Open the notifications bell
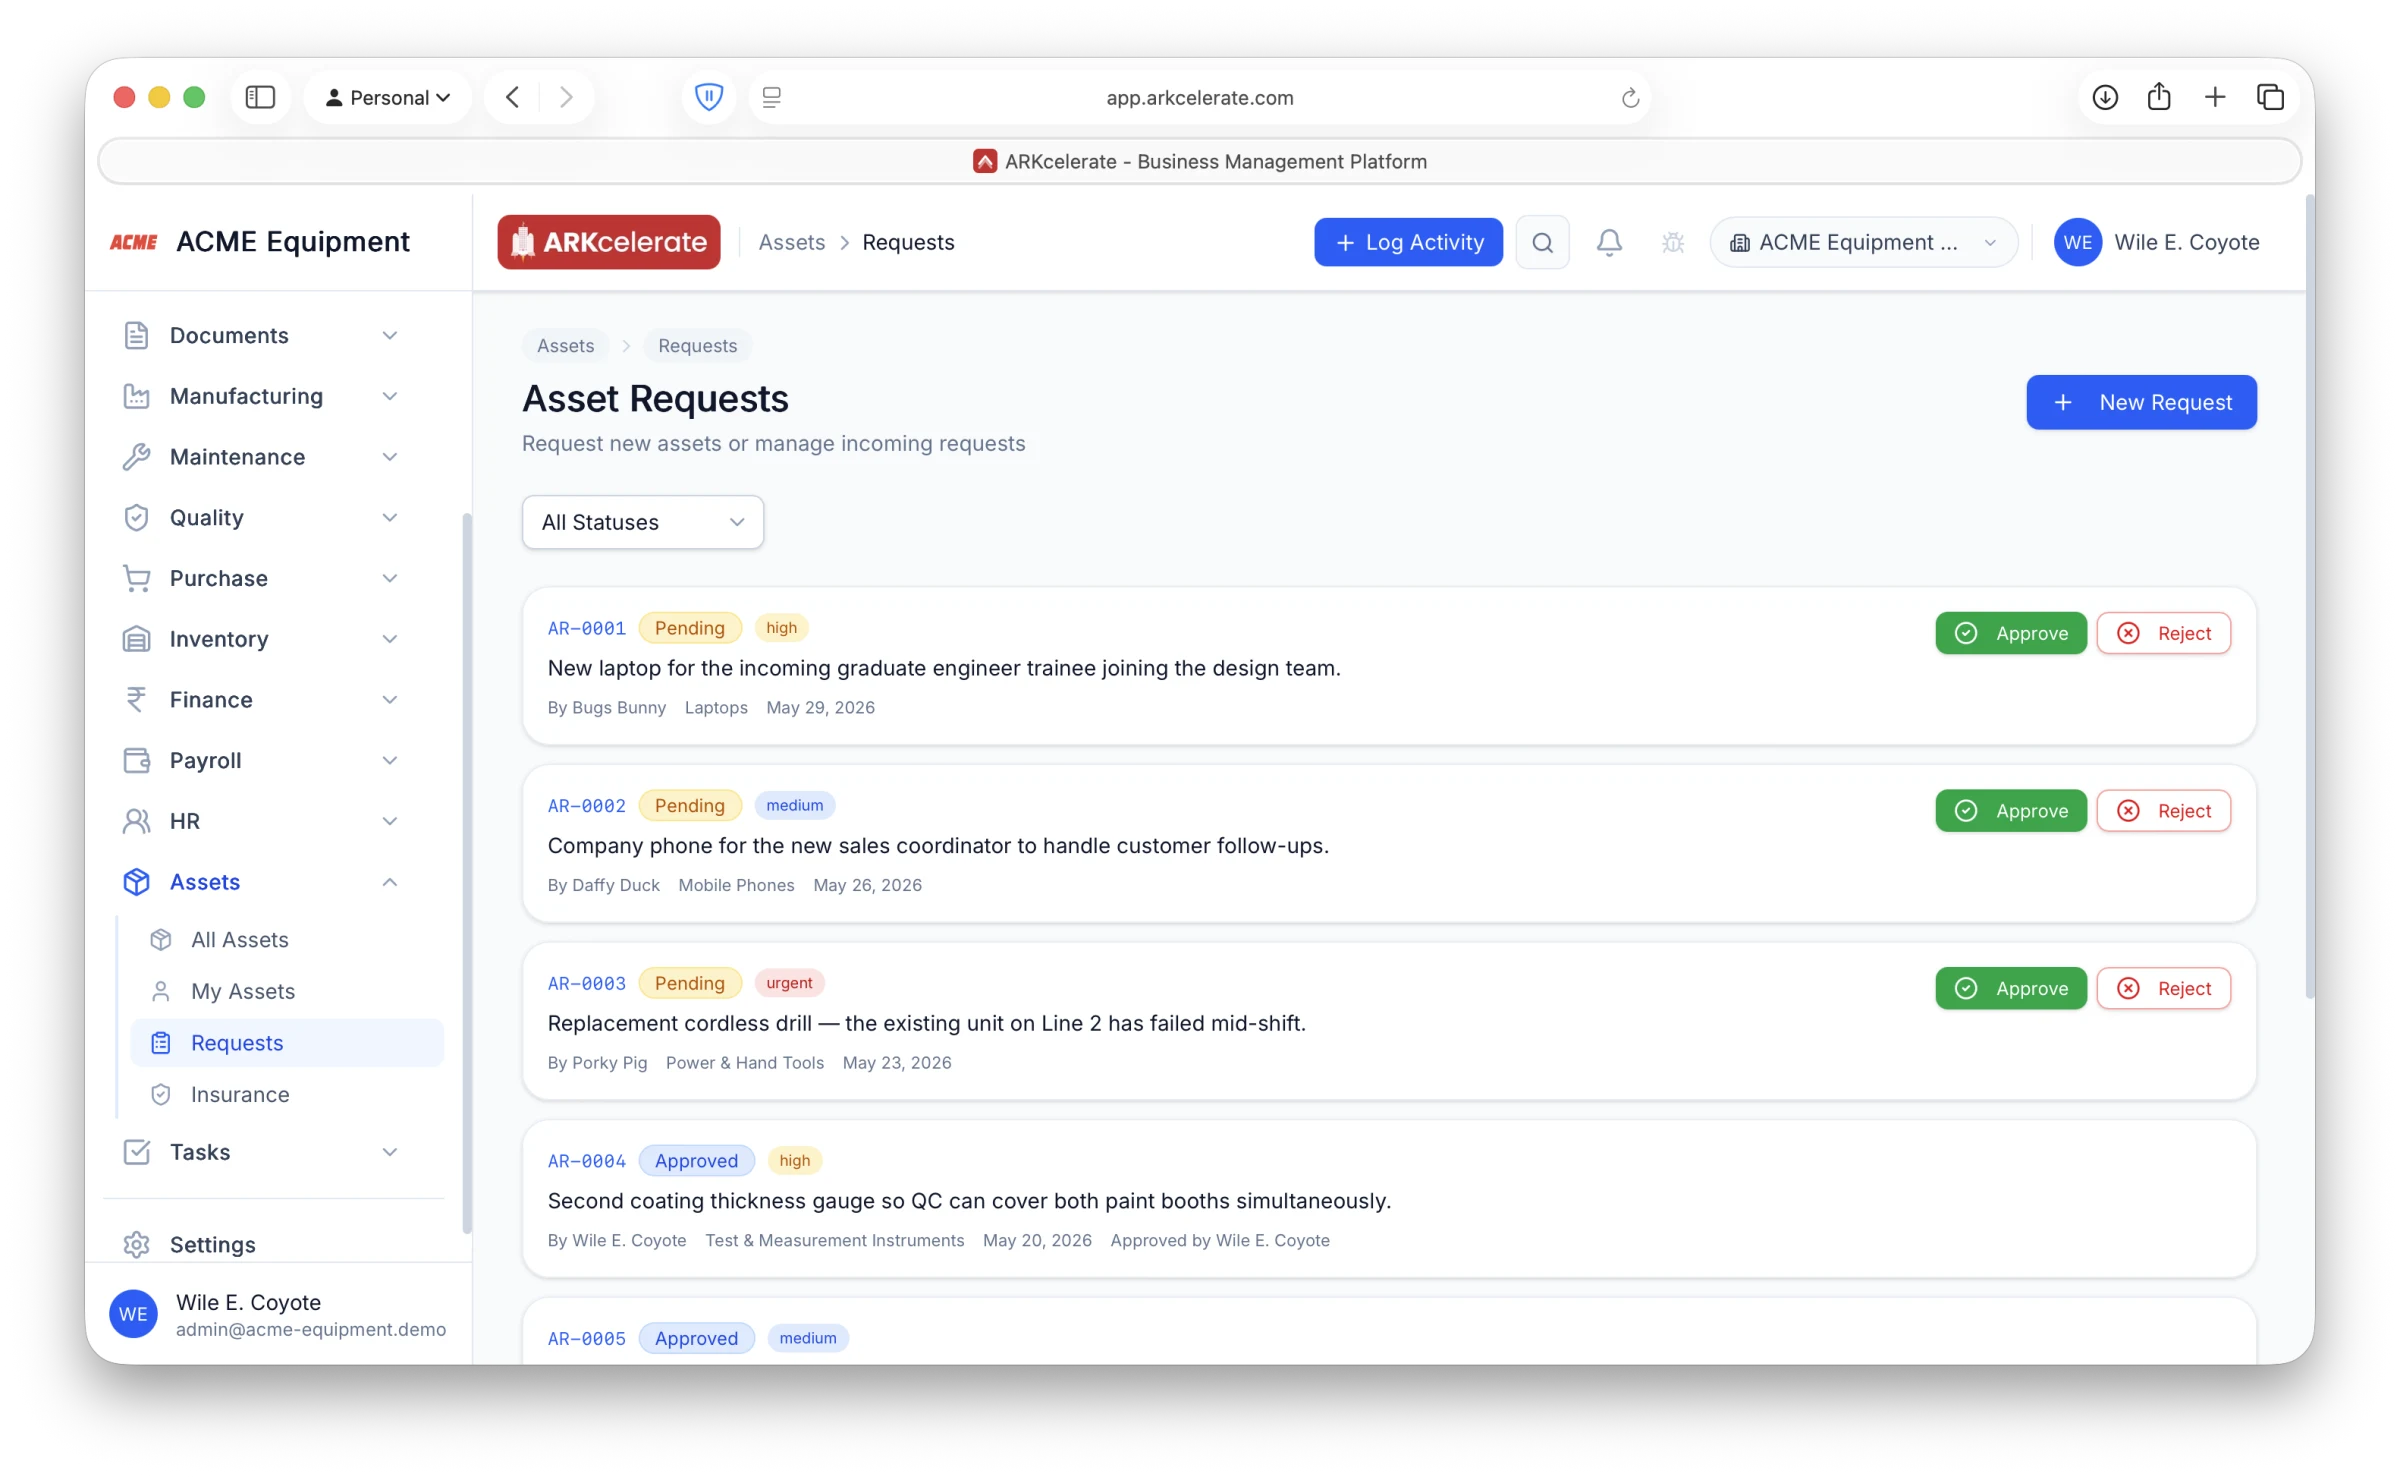Viewport: 2400px width, 1477px height. [x=1609, y=242]
